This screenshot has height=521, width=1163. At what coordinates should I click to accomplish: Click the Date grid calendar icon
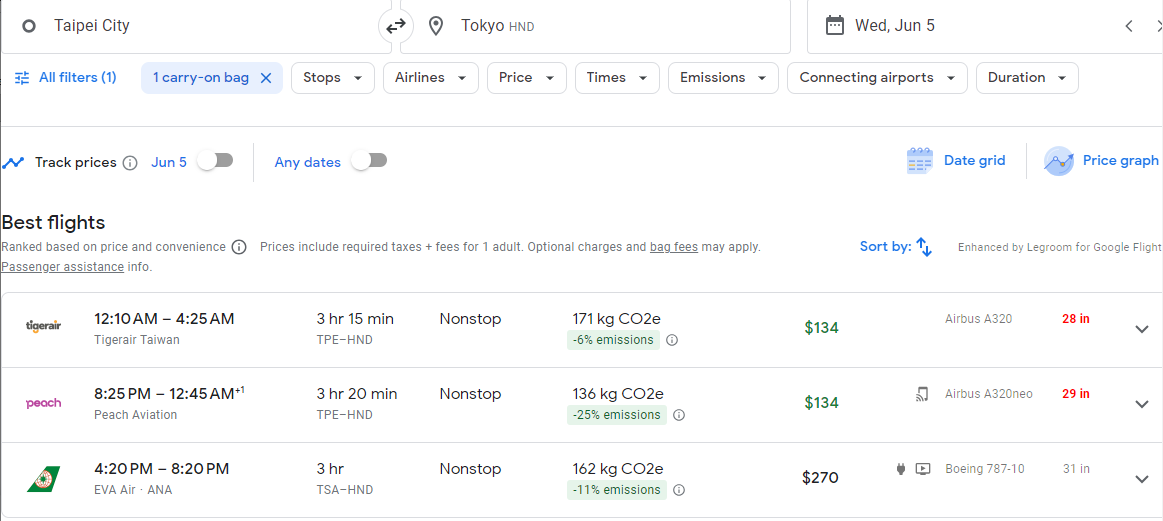click(x=919, y=161)
